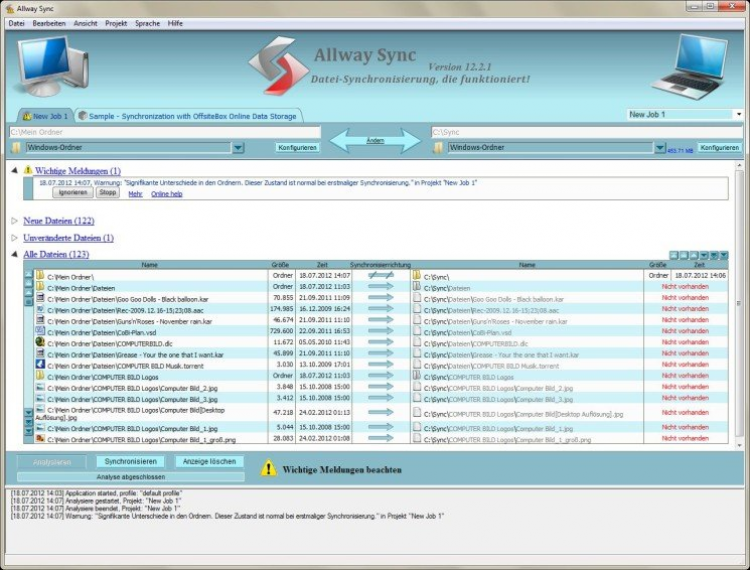Click the main panel vertical scrollbar
Screen dimensions: 750x570
coord(739,305)
